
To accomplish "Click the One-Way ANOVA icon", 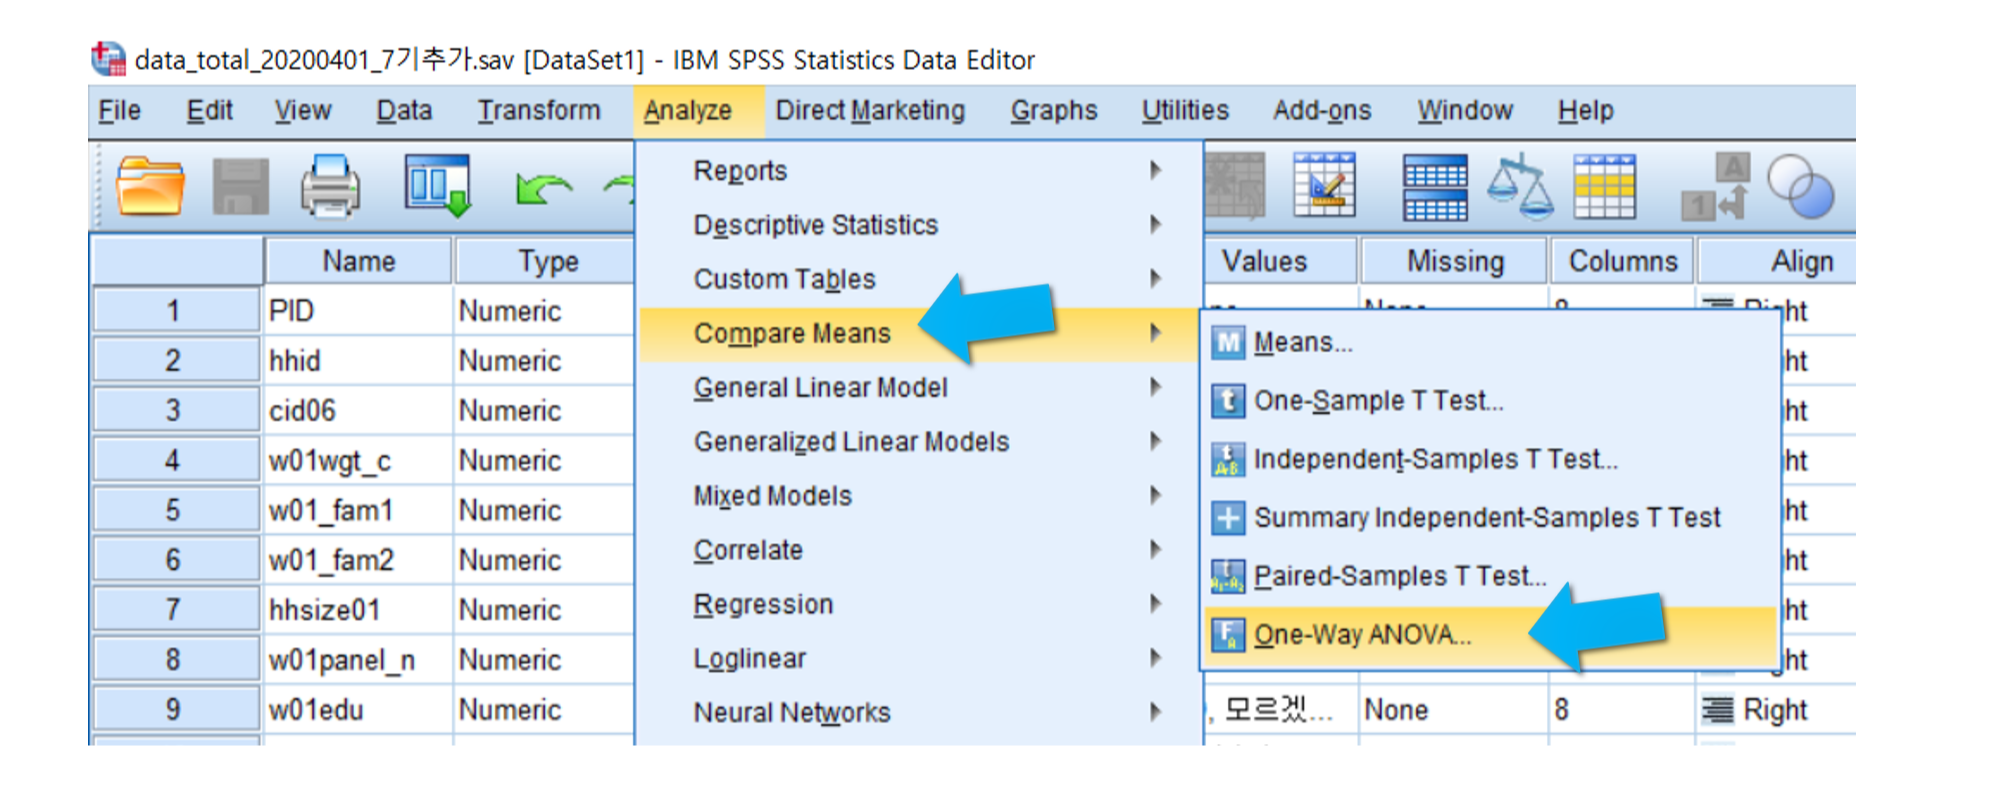I will (x=1228, y=635).
